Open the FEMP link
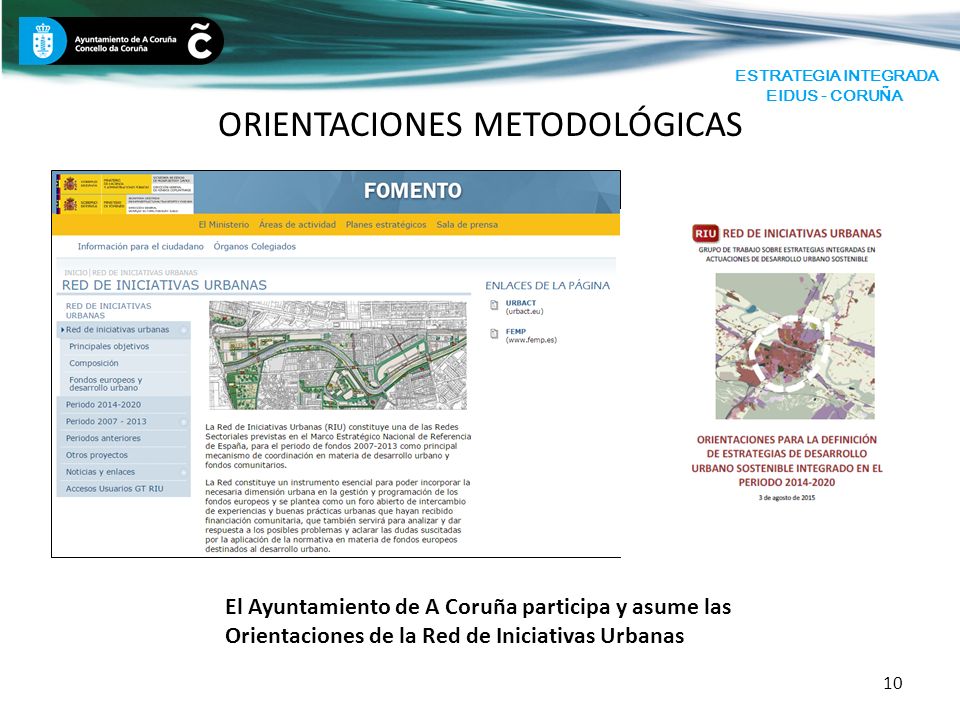The width and height of the screenshot is (960, 720). pos(516,331)
